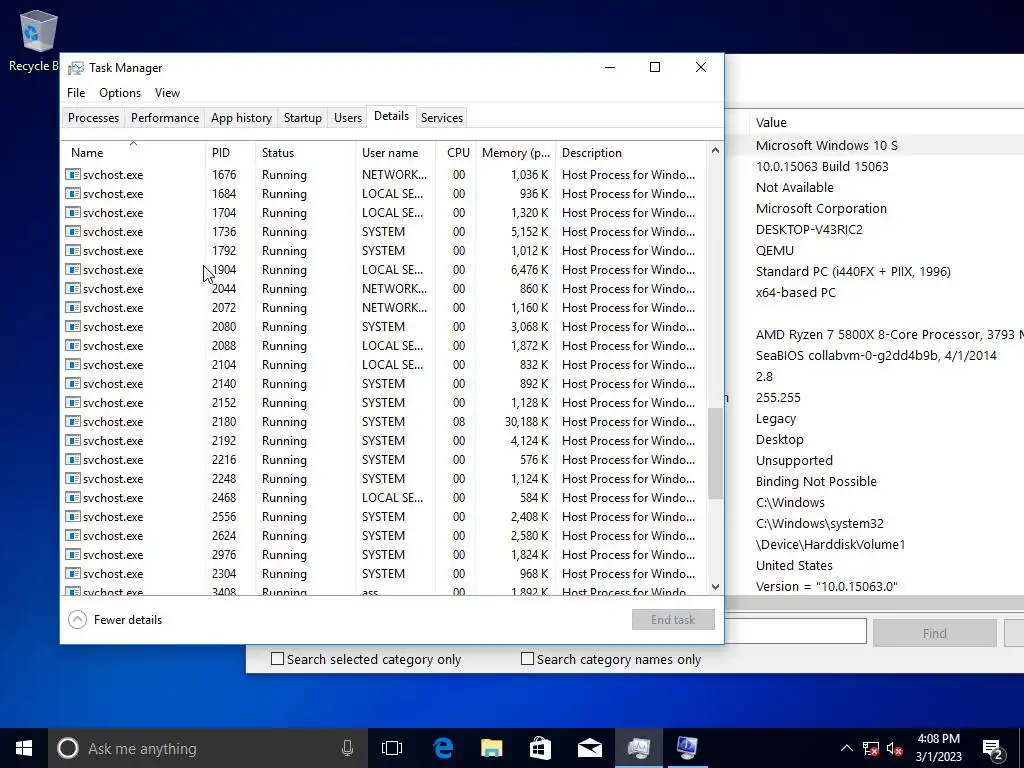Sort by the Status column header
This screenshot has width=1024, height=768.
pos(305,152)
